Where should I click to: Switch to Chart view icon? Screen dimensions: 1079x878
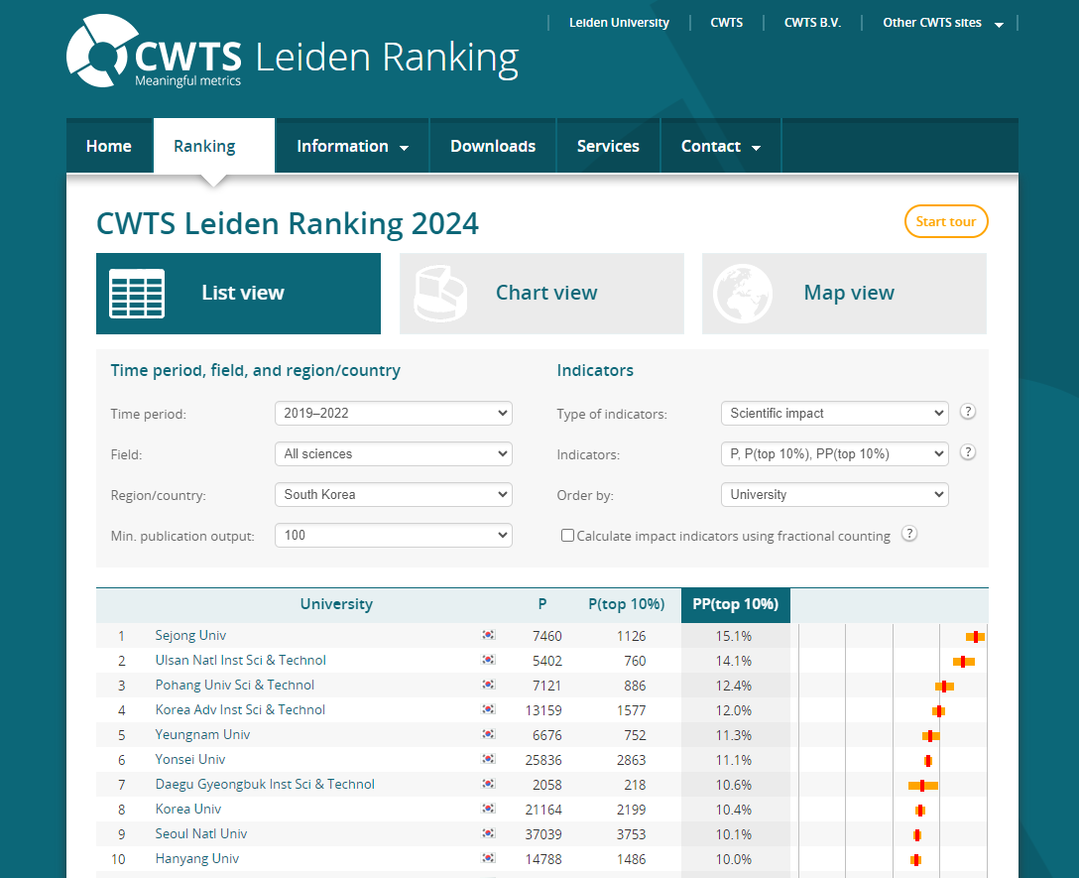click(440, 294)
